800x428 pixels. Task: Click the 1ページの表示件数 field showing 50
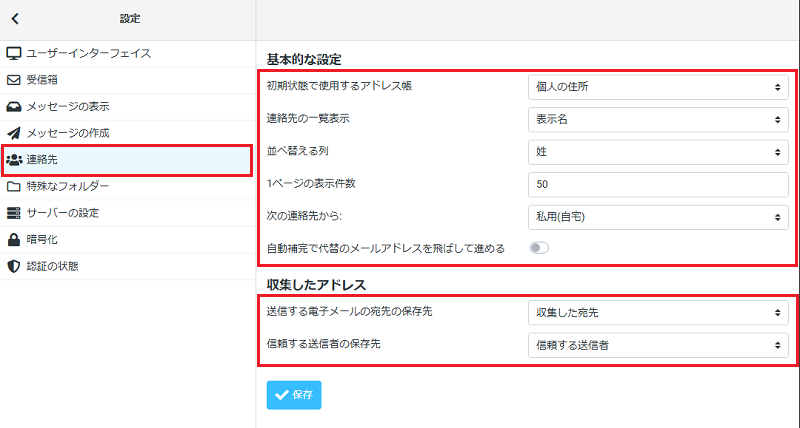(658, 185)
